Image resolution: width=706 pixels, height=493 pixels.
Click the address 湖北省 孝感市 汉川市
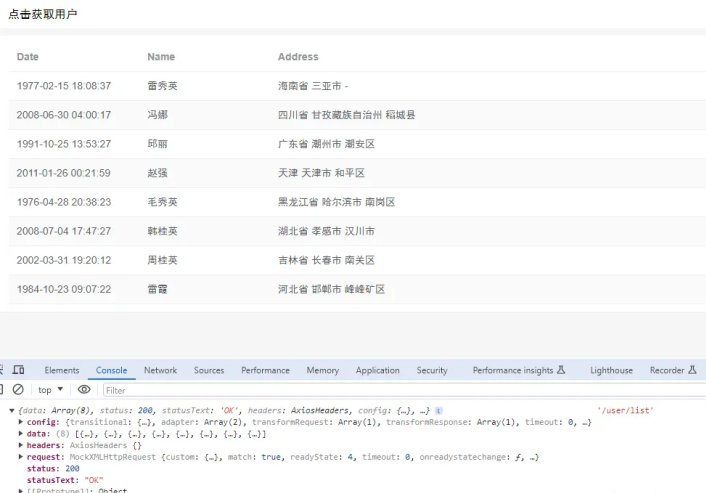click(x=326, y=231)
